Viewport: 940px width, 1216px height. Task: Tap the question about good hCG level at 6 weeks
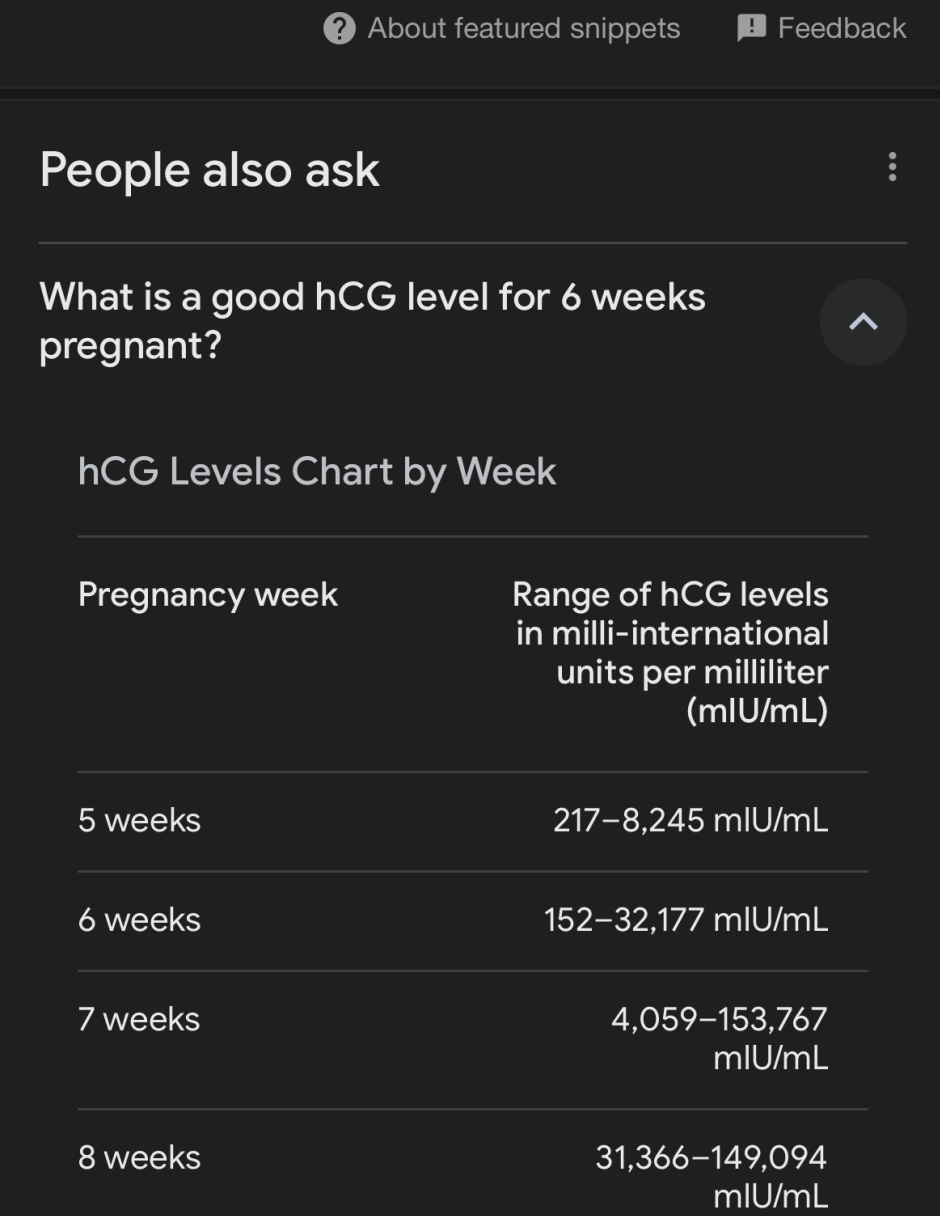click(372, 321)
